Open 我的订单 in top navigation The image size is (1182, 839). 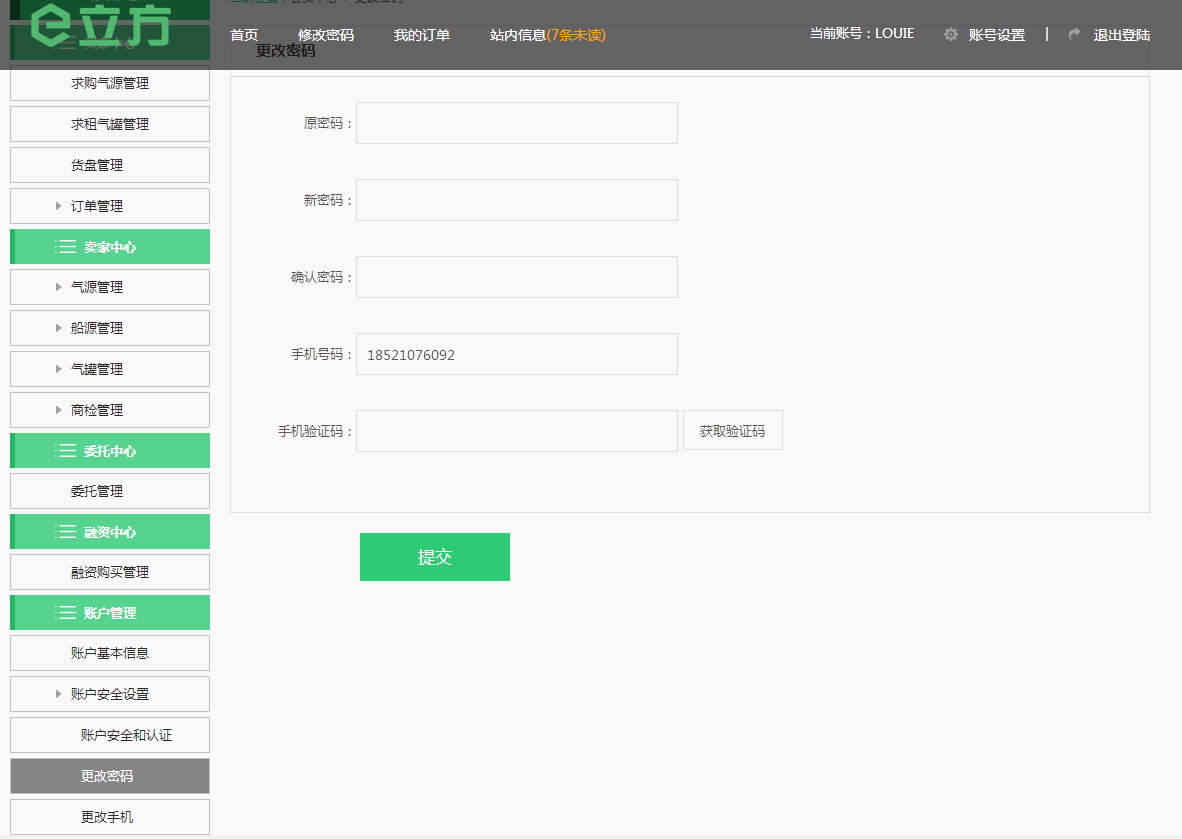pyautogui.click(x=421, y=35)
